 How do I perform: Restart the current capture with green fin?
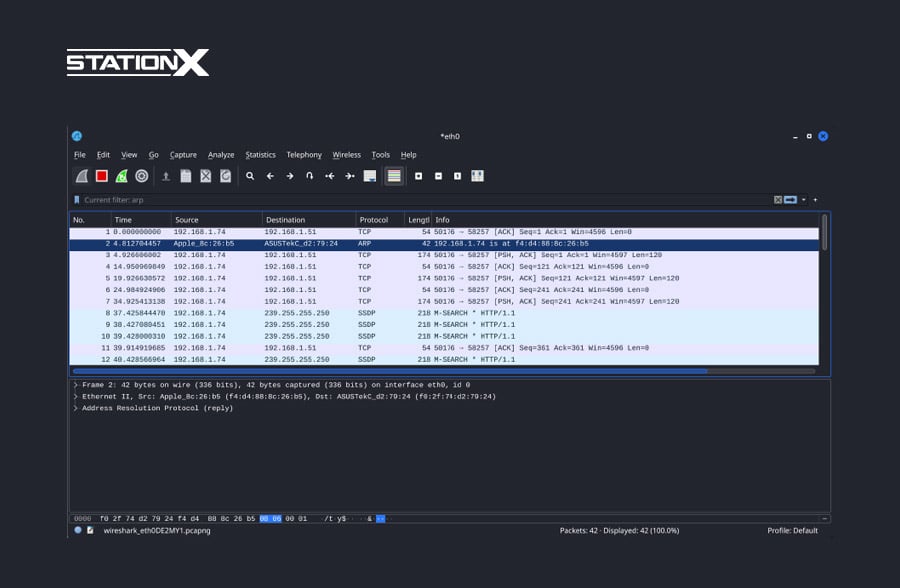(121, 176)
